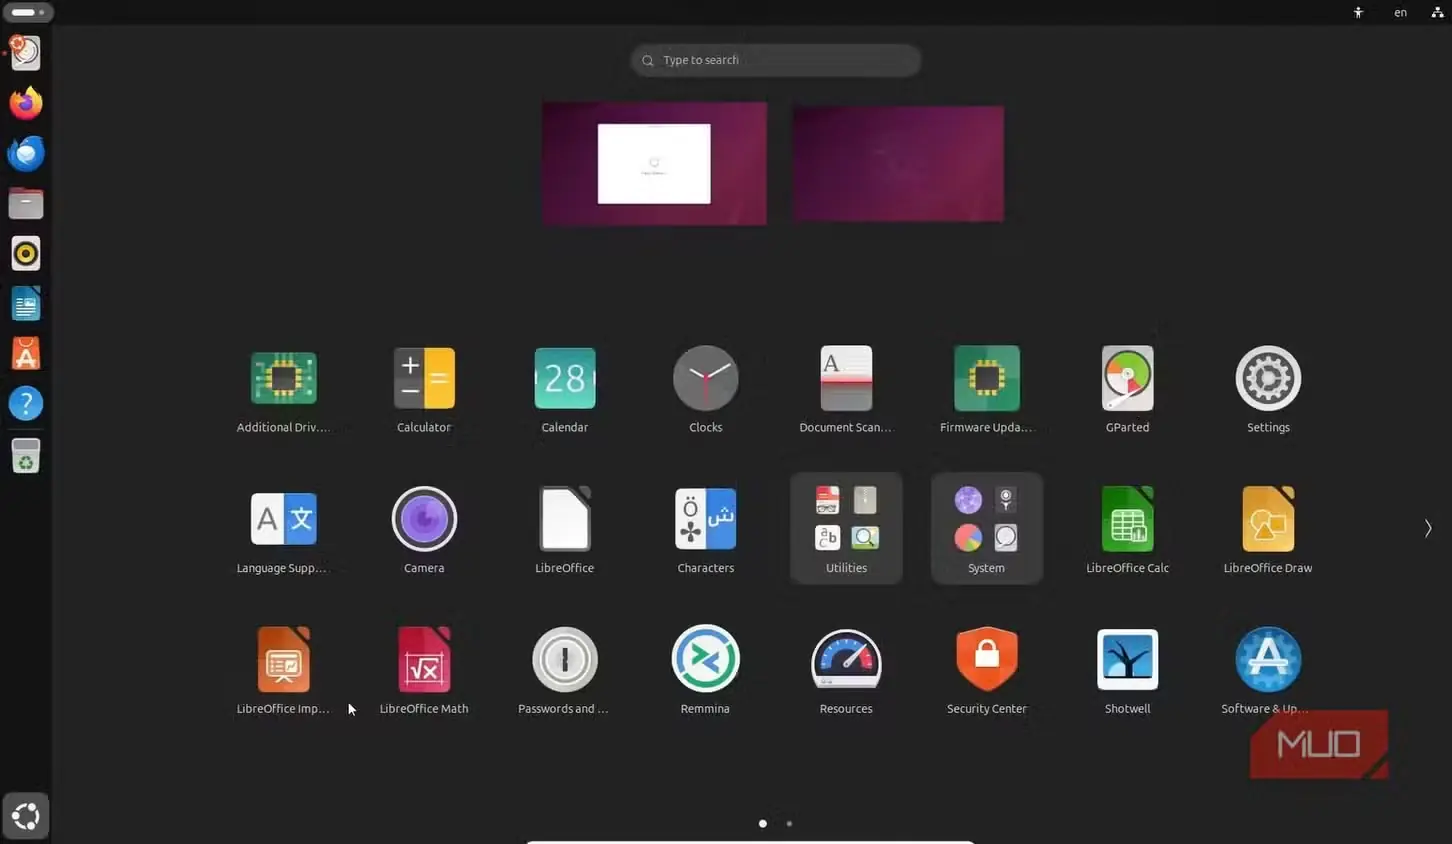Open the Files manager in the dock
The height and width of the screenshot is (844, 1452).
(x=26, y=203)
